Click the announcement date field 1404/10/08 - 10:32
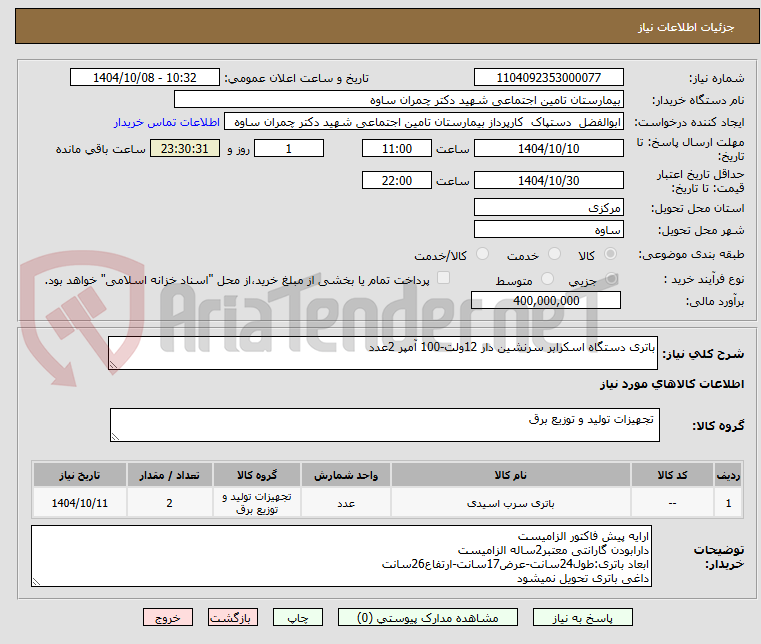The height and width of the screenshot is (644, 761). pyautogui.click(x=145, y=78)
